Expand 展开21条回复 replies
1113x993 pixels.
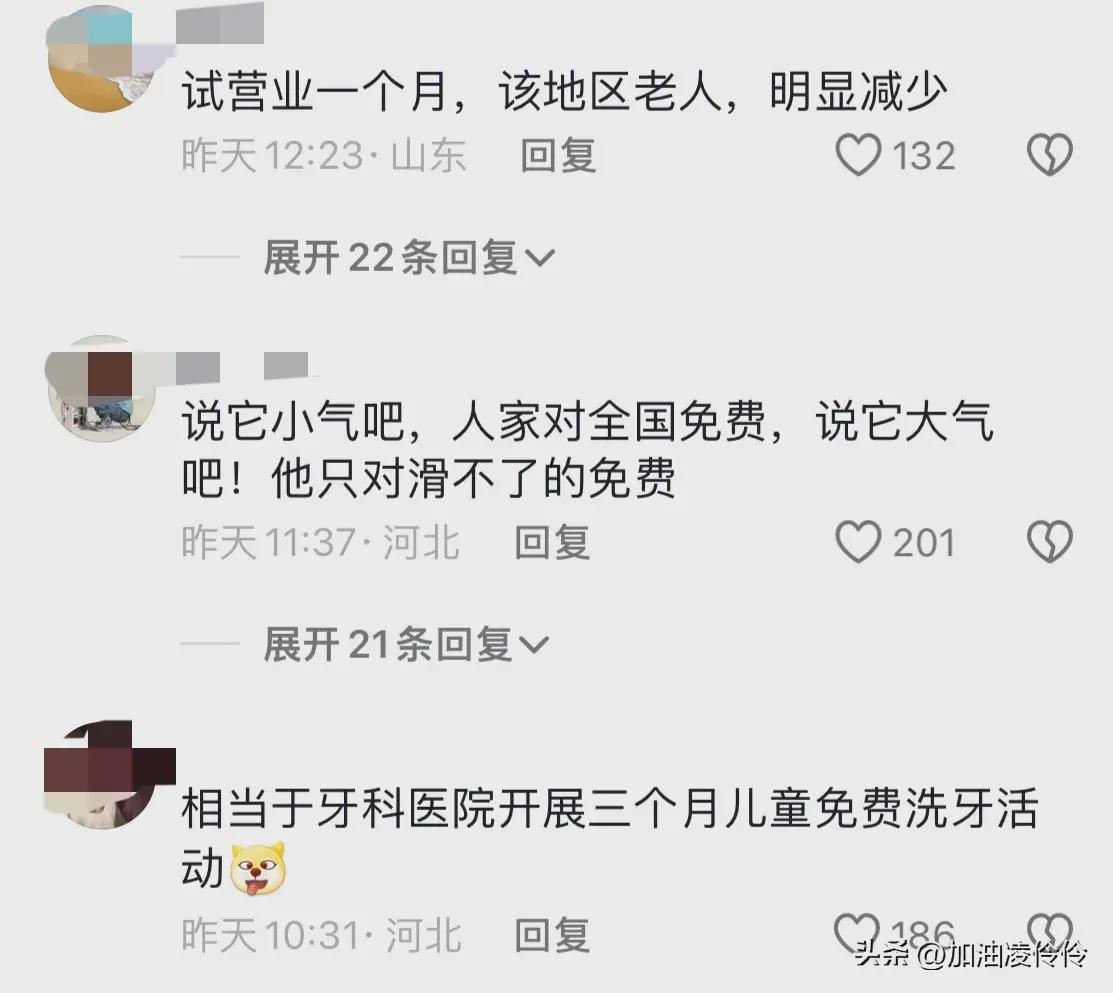[405, 644]
